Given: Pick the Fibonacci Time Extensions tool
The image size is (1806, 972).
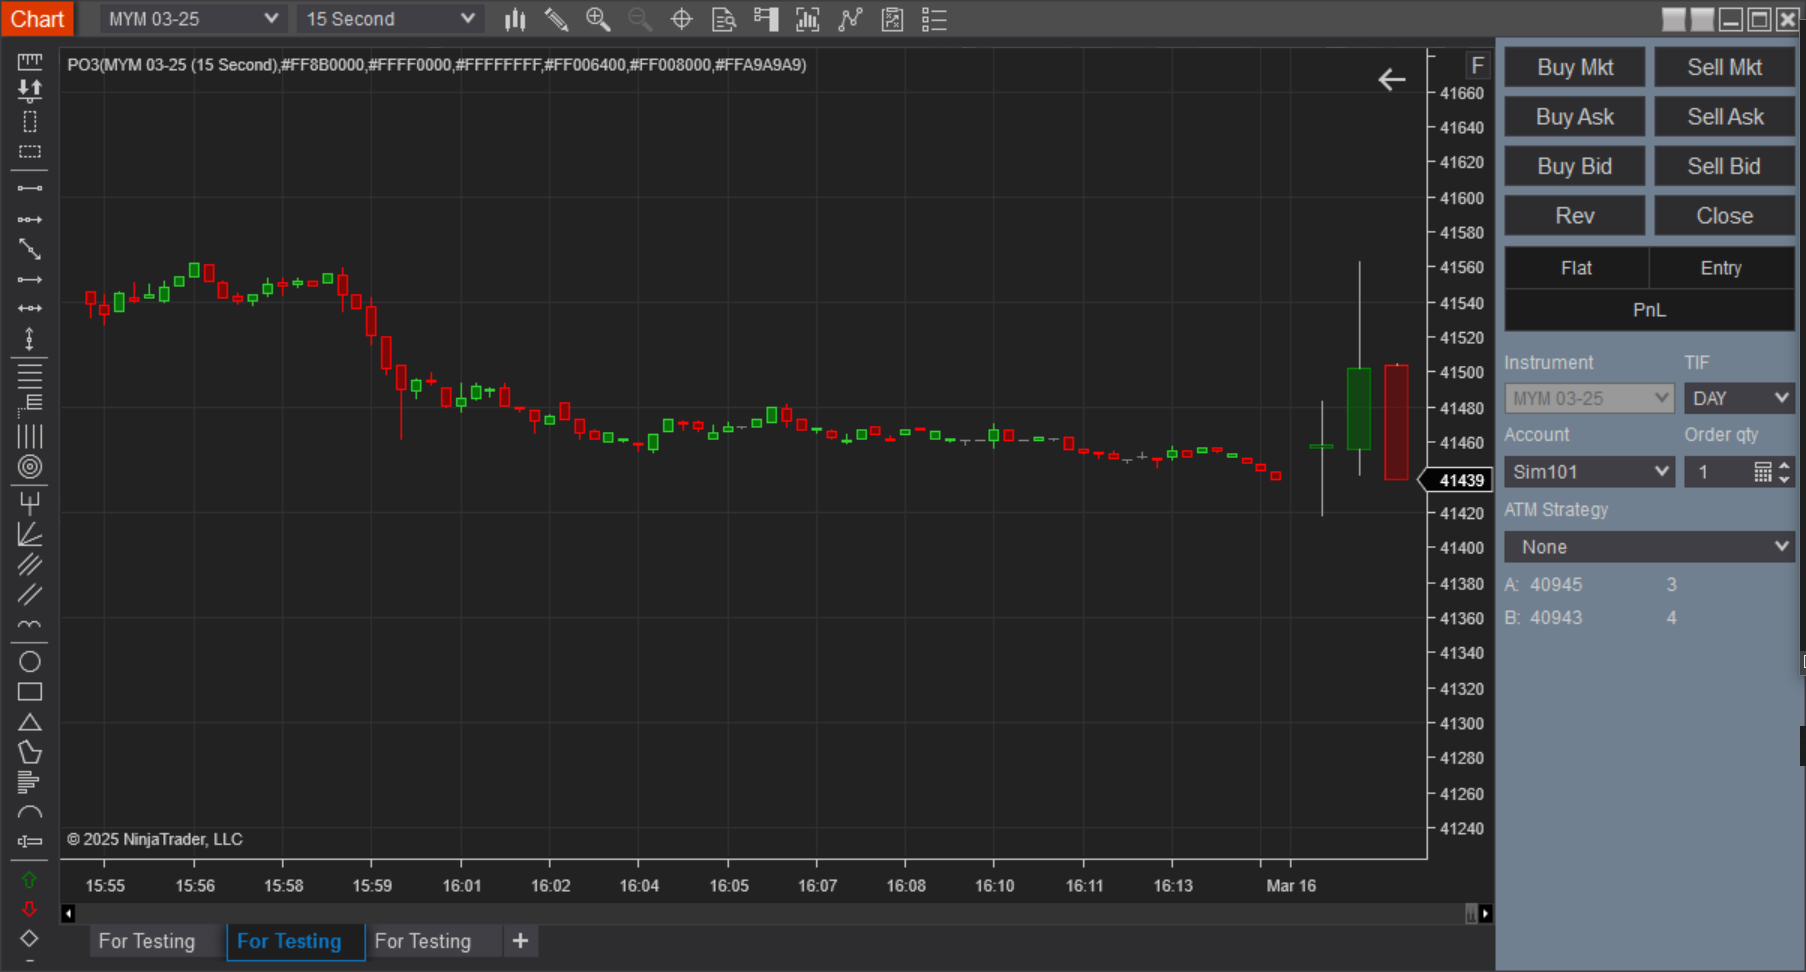Looking at the screenshot, I should (x=30, y=436).
